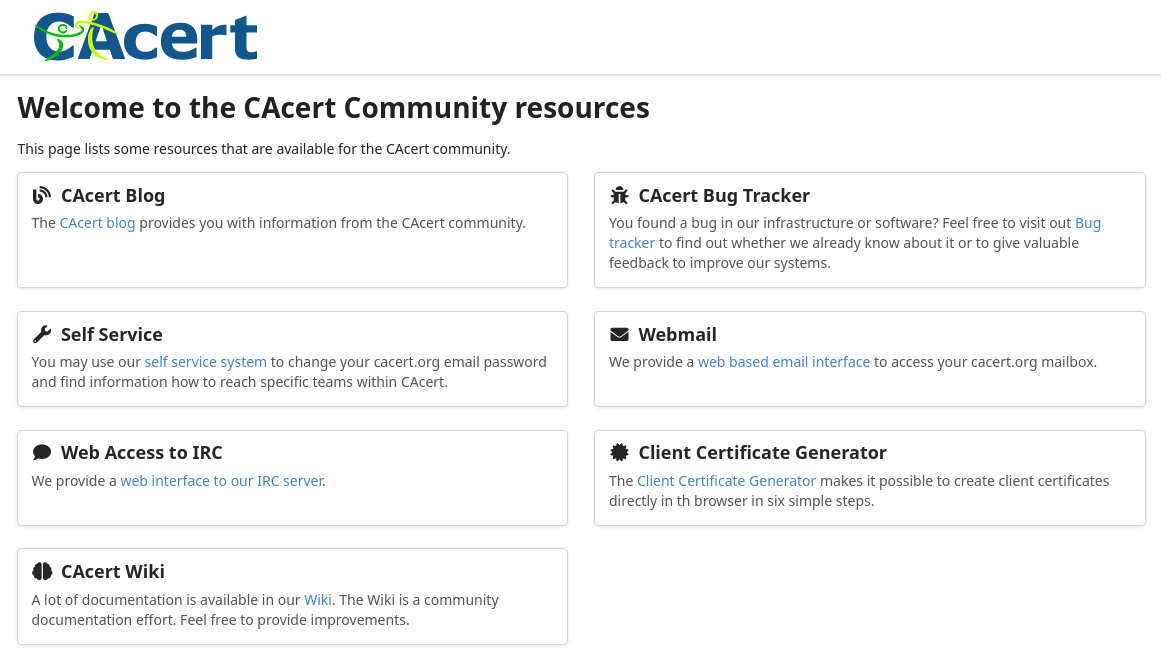This screenshot has height=670, width=1161.
Task: Open web interface to our IRC server
Action: [x=221, y=481]
